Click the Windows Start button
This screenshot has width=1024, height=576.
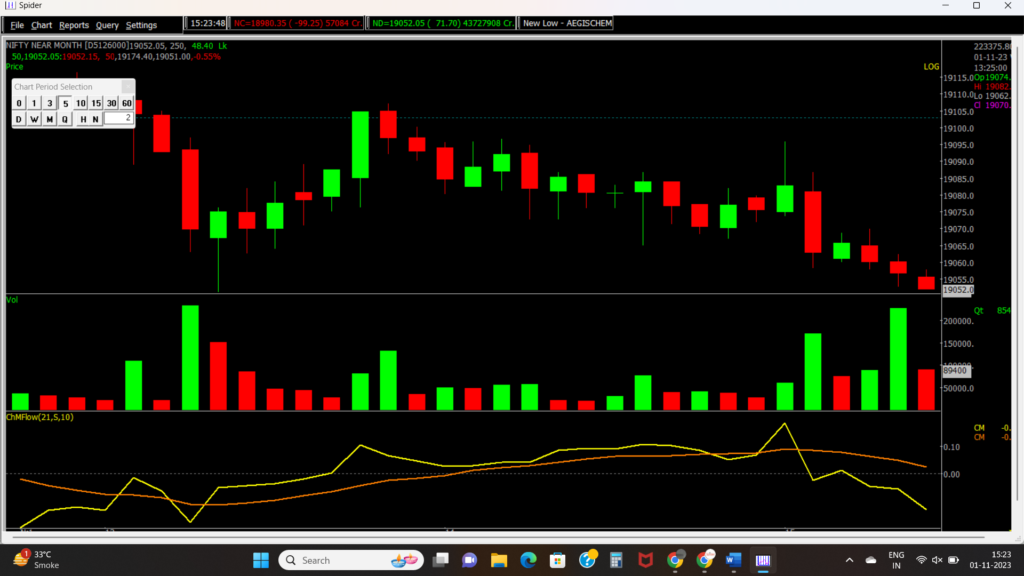262,560
